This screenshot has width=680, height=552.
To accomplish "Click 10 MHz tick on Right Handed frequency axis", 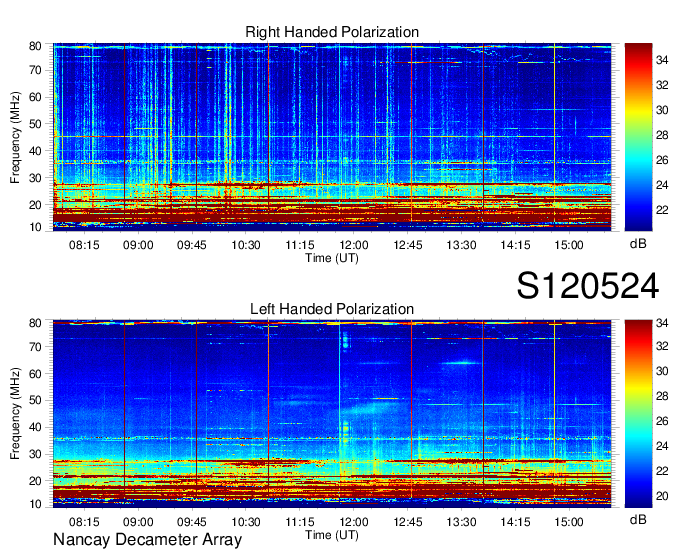I will point(35,227).
